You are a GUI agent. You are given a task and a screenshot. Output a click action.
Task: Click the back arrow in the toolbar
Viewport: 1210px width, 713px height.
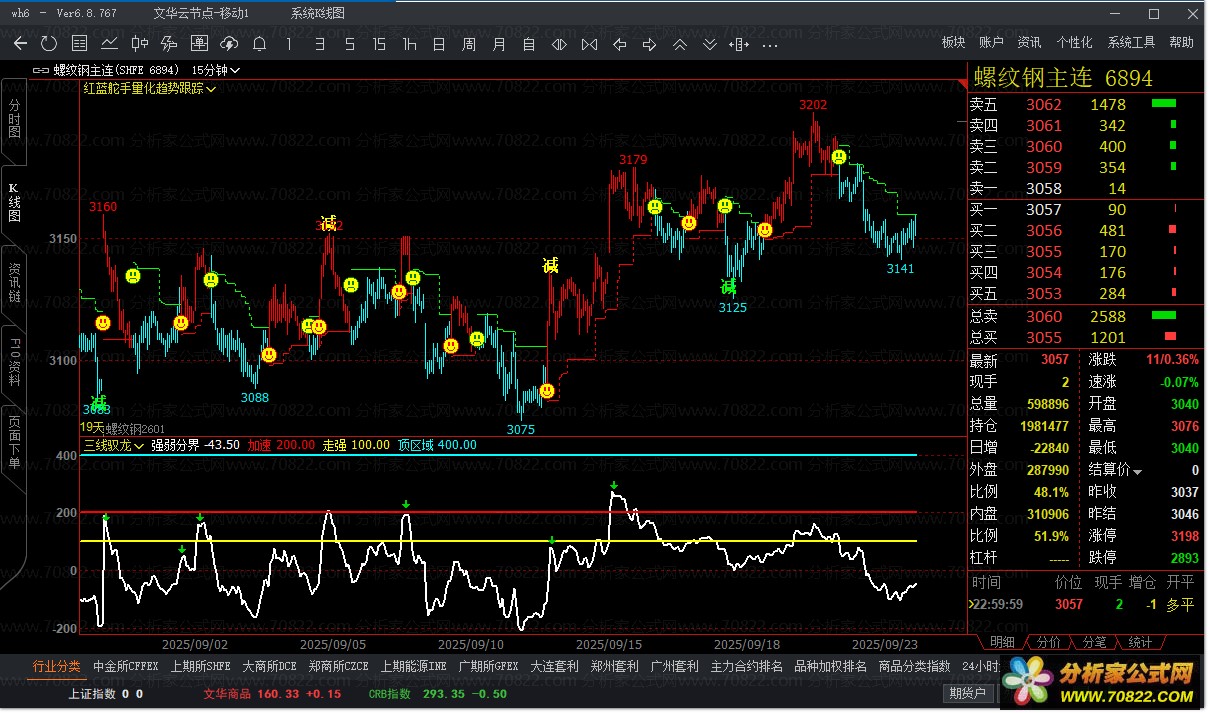click(20, 44)
